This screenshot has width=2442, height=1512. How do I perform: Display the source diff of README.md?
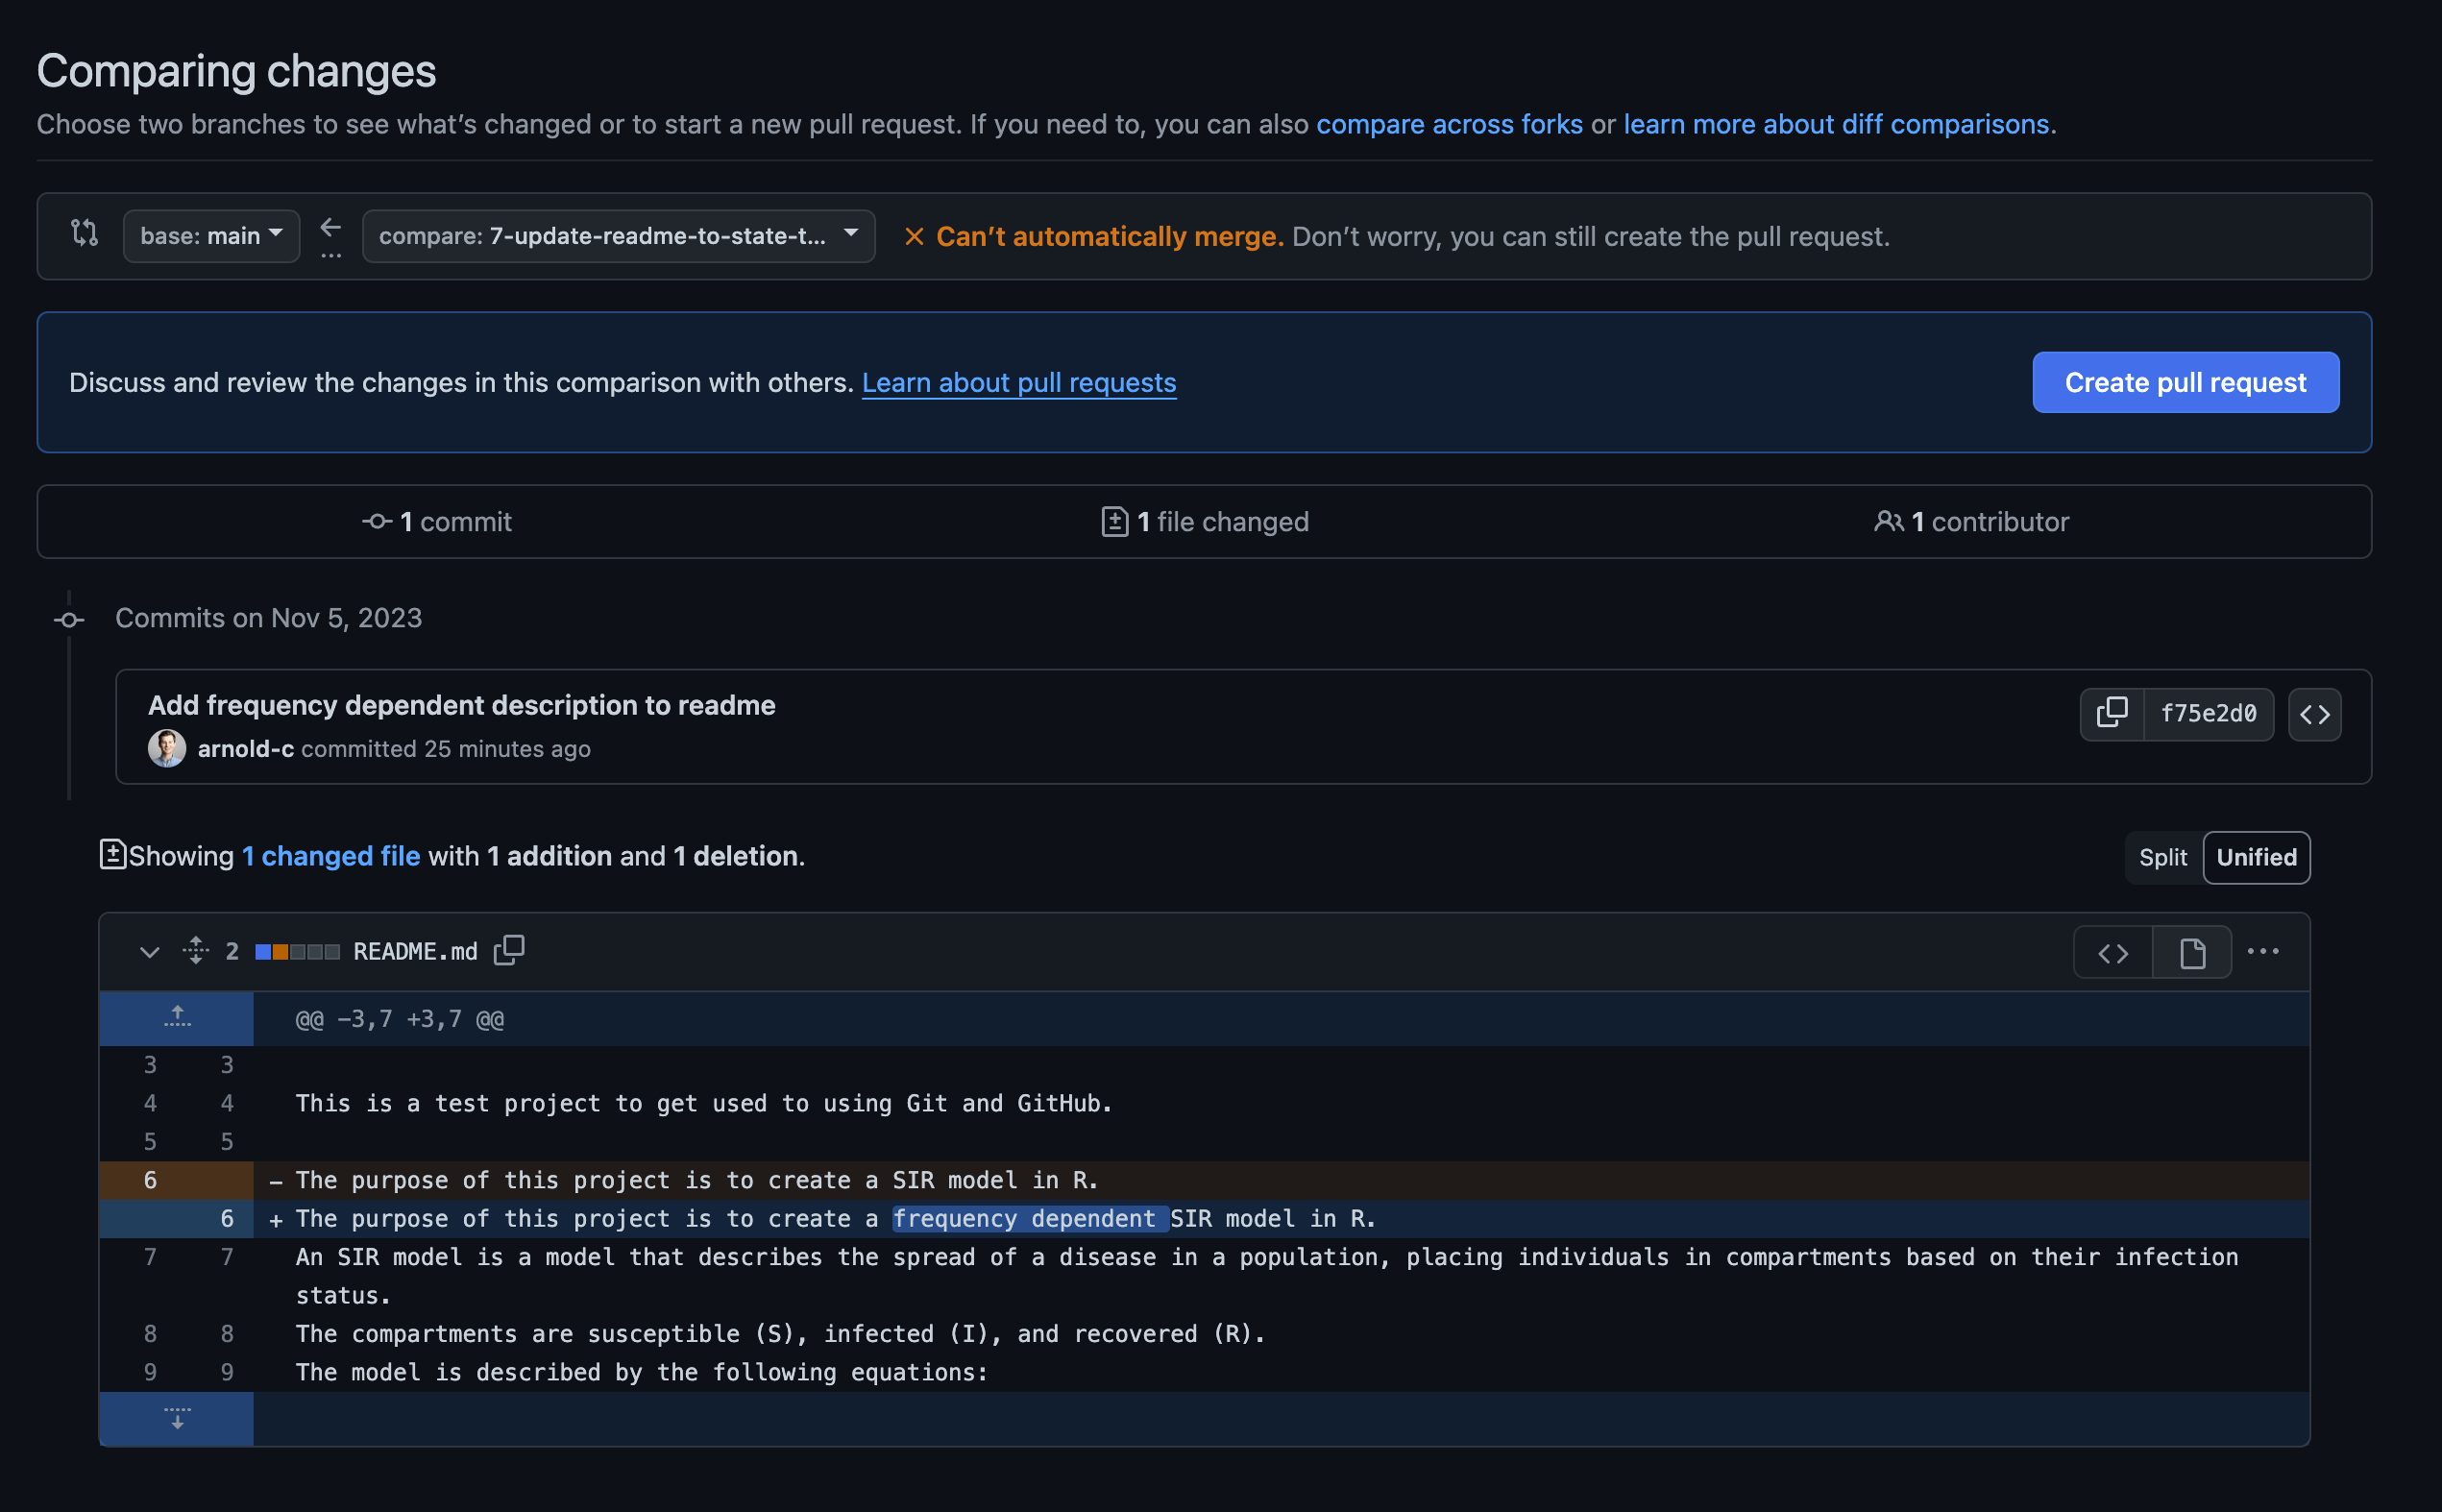point(2112,952)
